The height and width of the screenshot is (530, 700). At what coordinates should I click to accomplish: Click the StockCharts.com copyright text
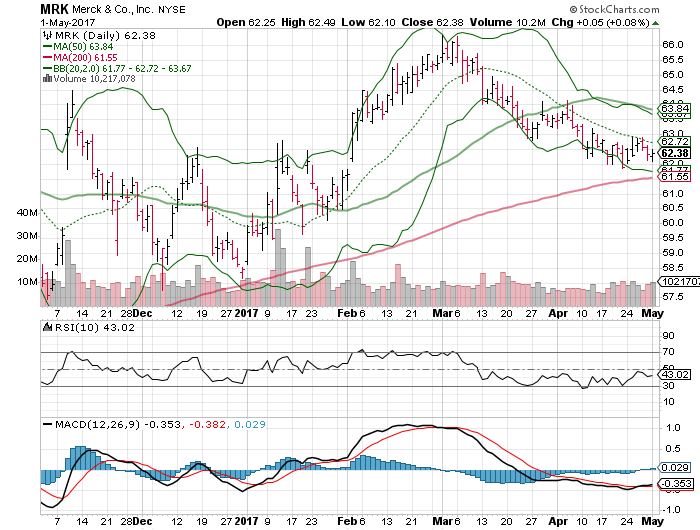point(614,9)
